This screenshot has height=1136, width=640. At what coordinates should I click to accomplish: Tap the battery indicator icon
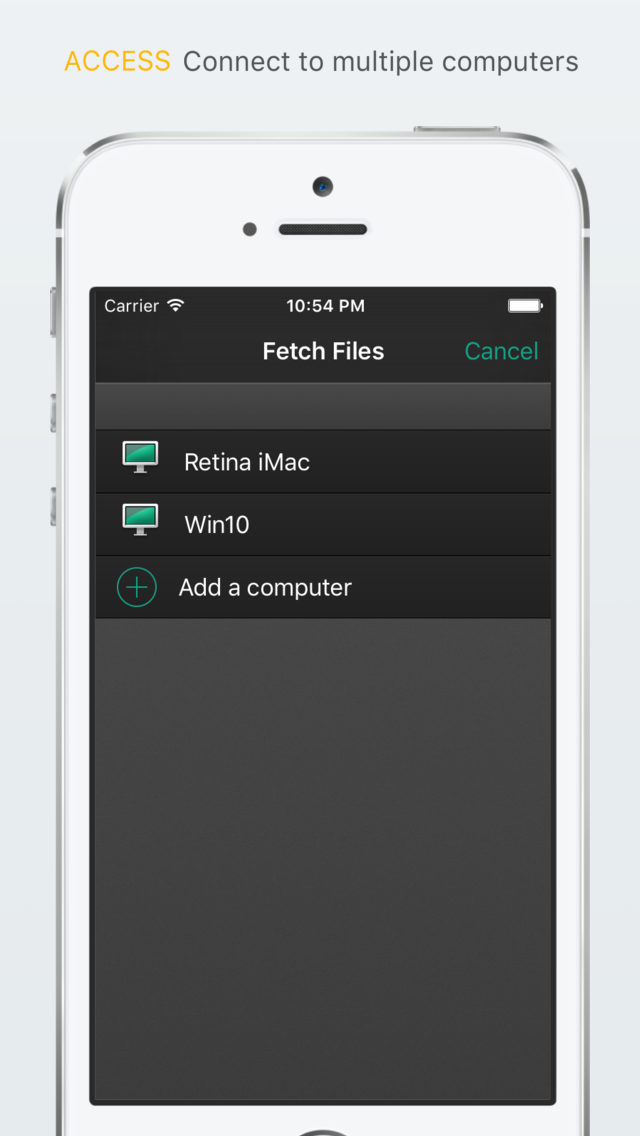(x=525, y=306)
